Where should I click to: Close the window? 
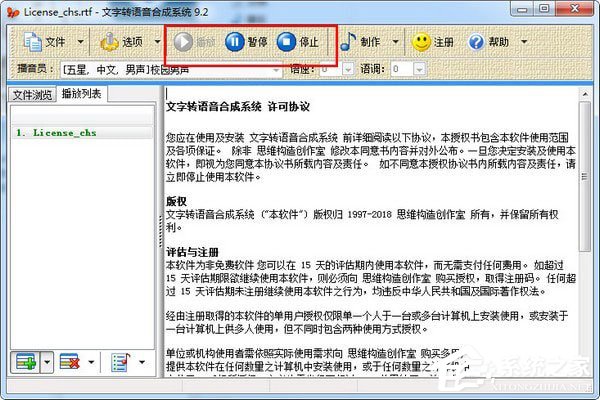pyautogui.click(x=574, y=9)
